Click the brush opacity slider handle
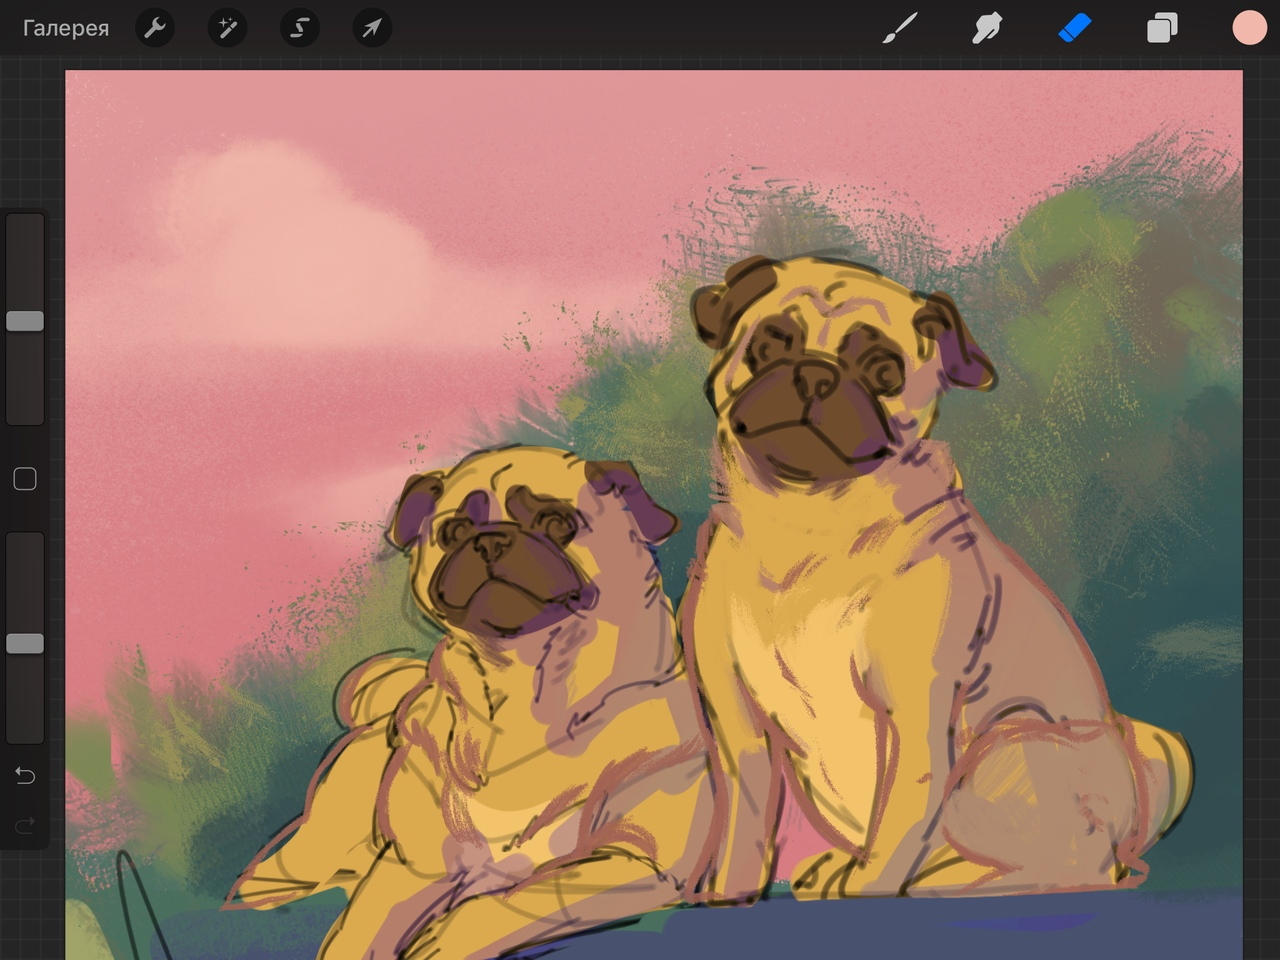The height and width of the screenshot is (960, 1280). coord(25,644)
